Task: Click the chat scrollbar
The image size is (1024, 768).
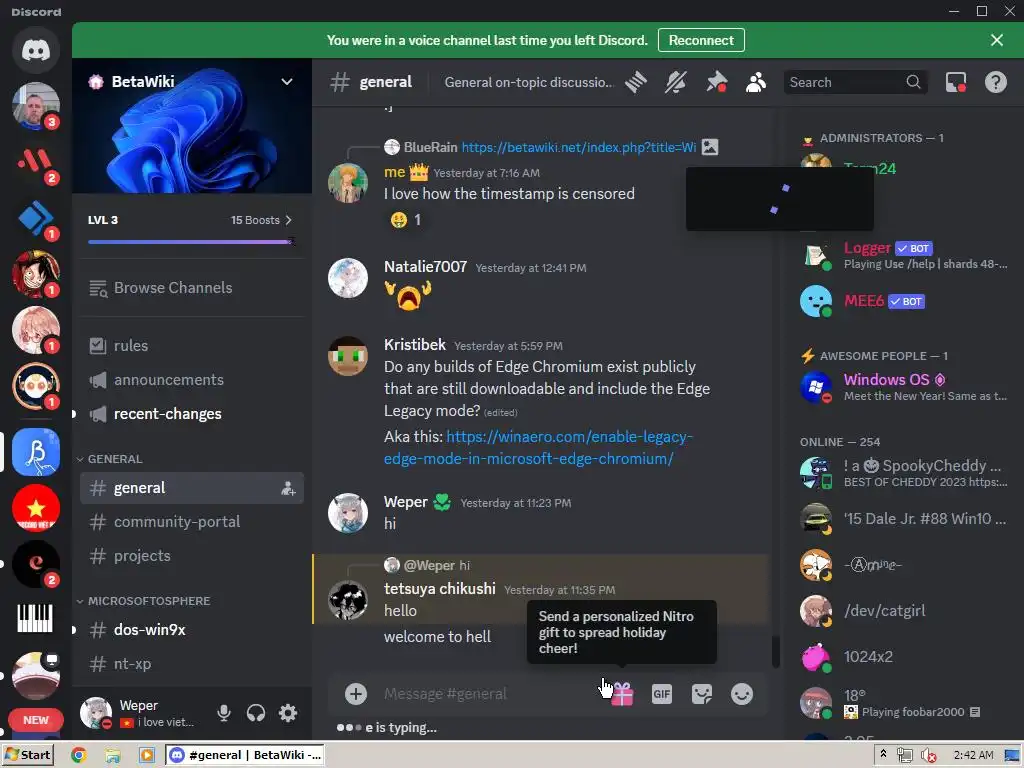Action: point(776,652)
